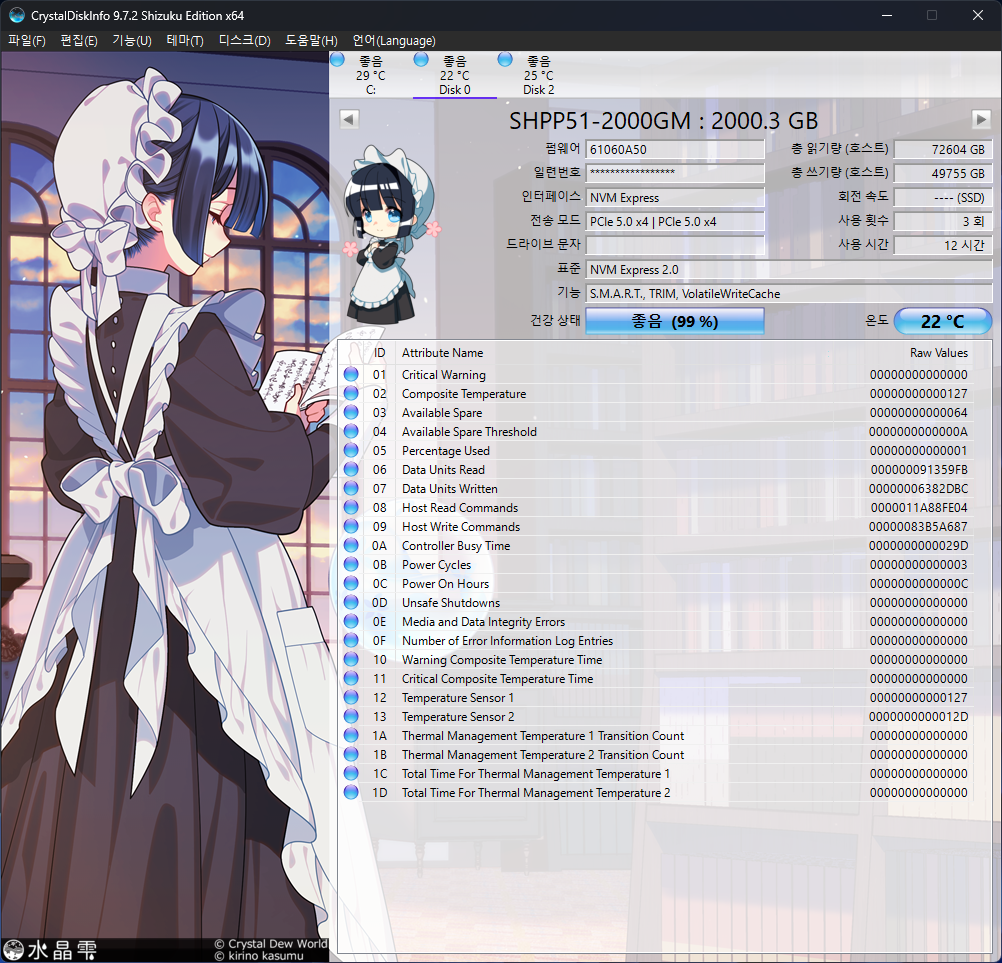1002x963 pixels.
Task: Click the 22 °C temperature button
Action: click(x=942, y=322)
